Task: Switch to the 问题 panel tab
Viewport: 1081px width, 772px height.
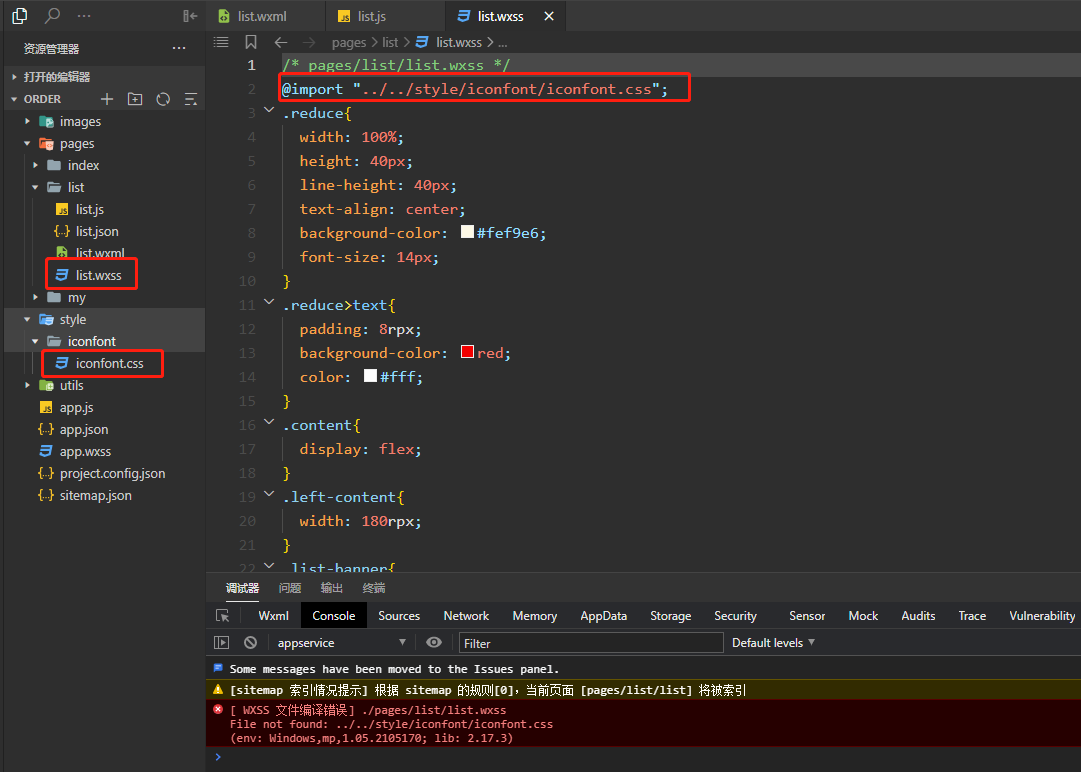Action: pyautogui.click(x=290, y=588)
